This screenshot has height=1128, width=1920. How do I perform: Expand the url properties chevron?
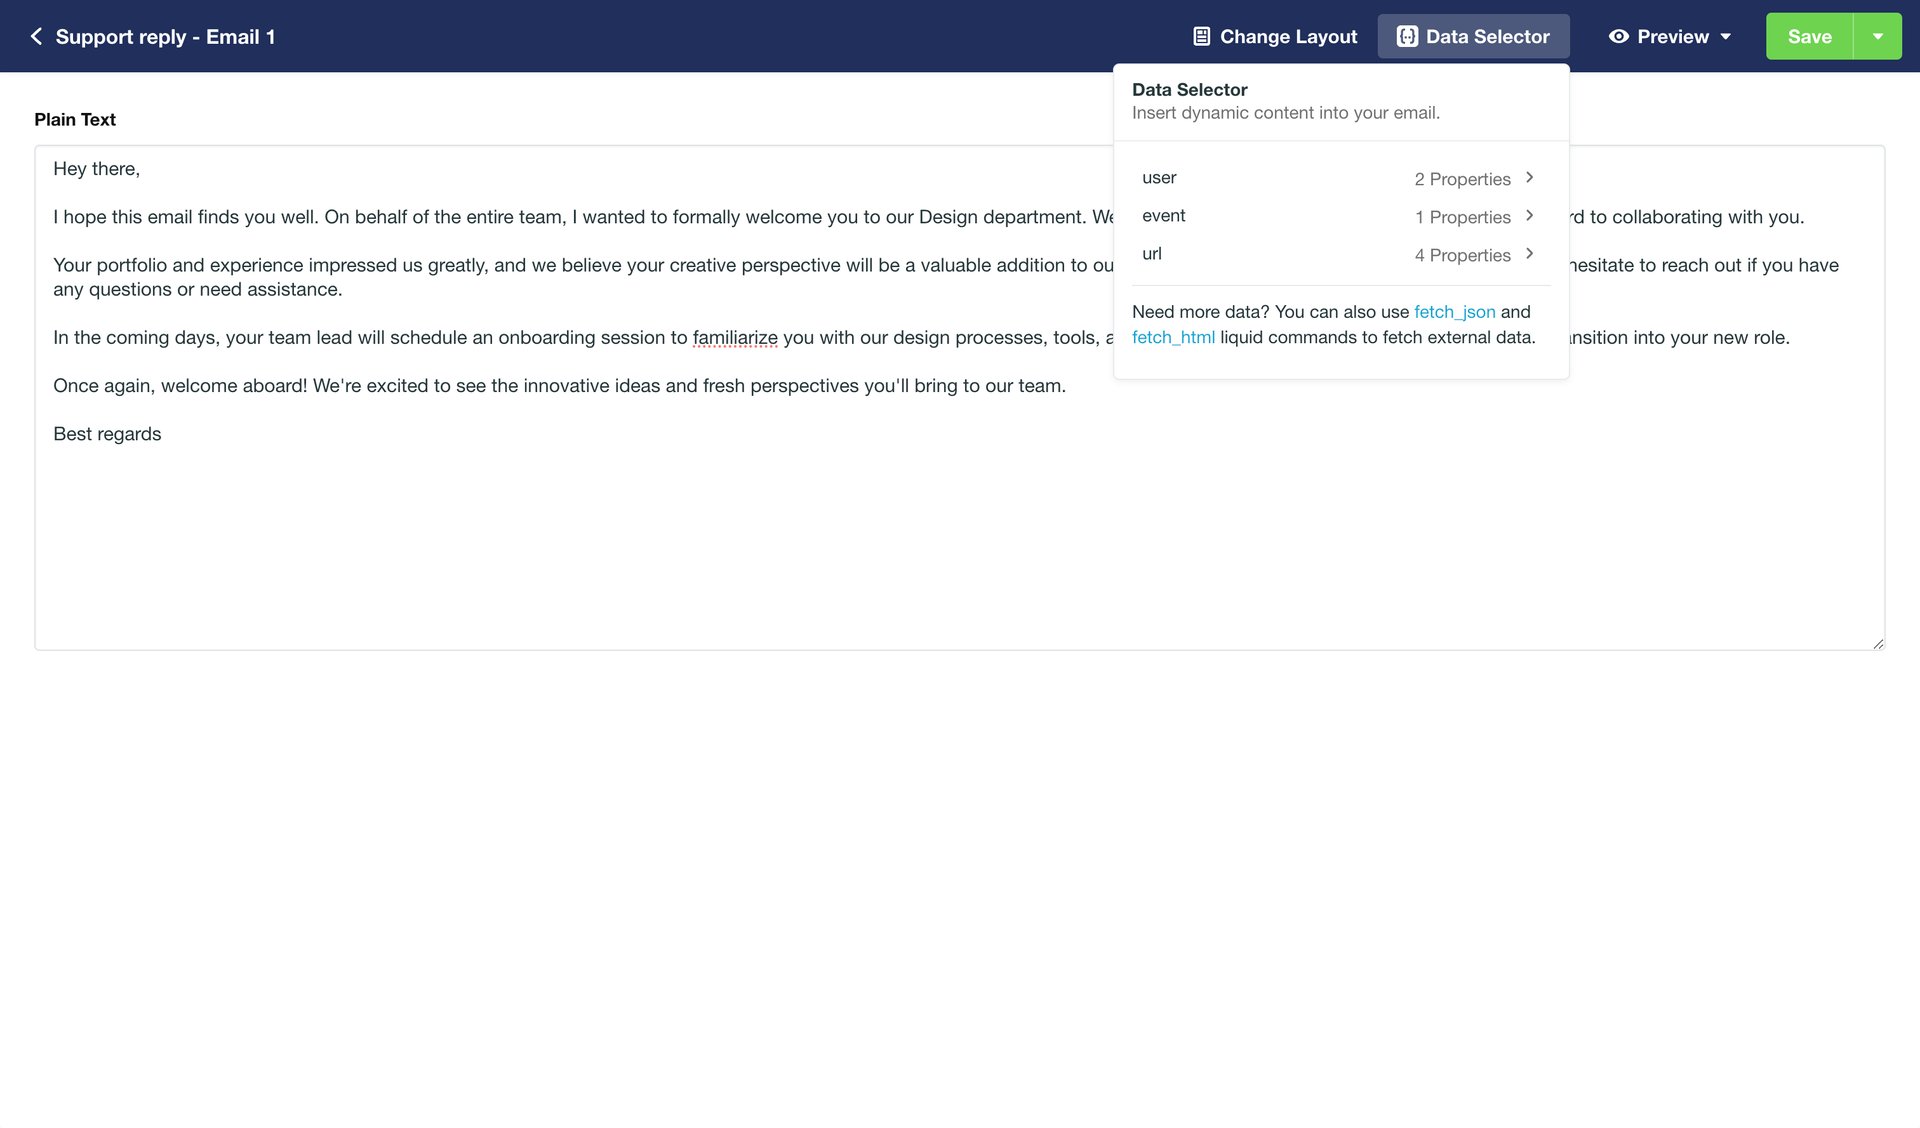pyautogui.click(x=1529, y=254)
